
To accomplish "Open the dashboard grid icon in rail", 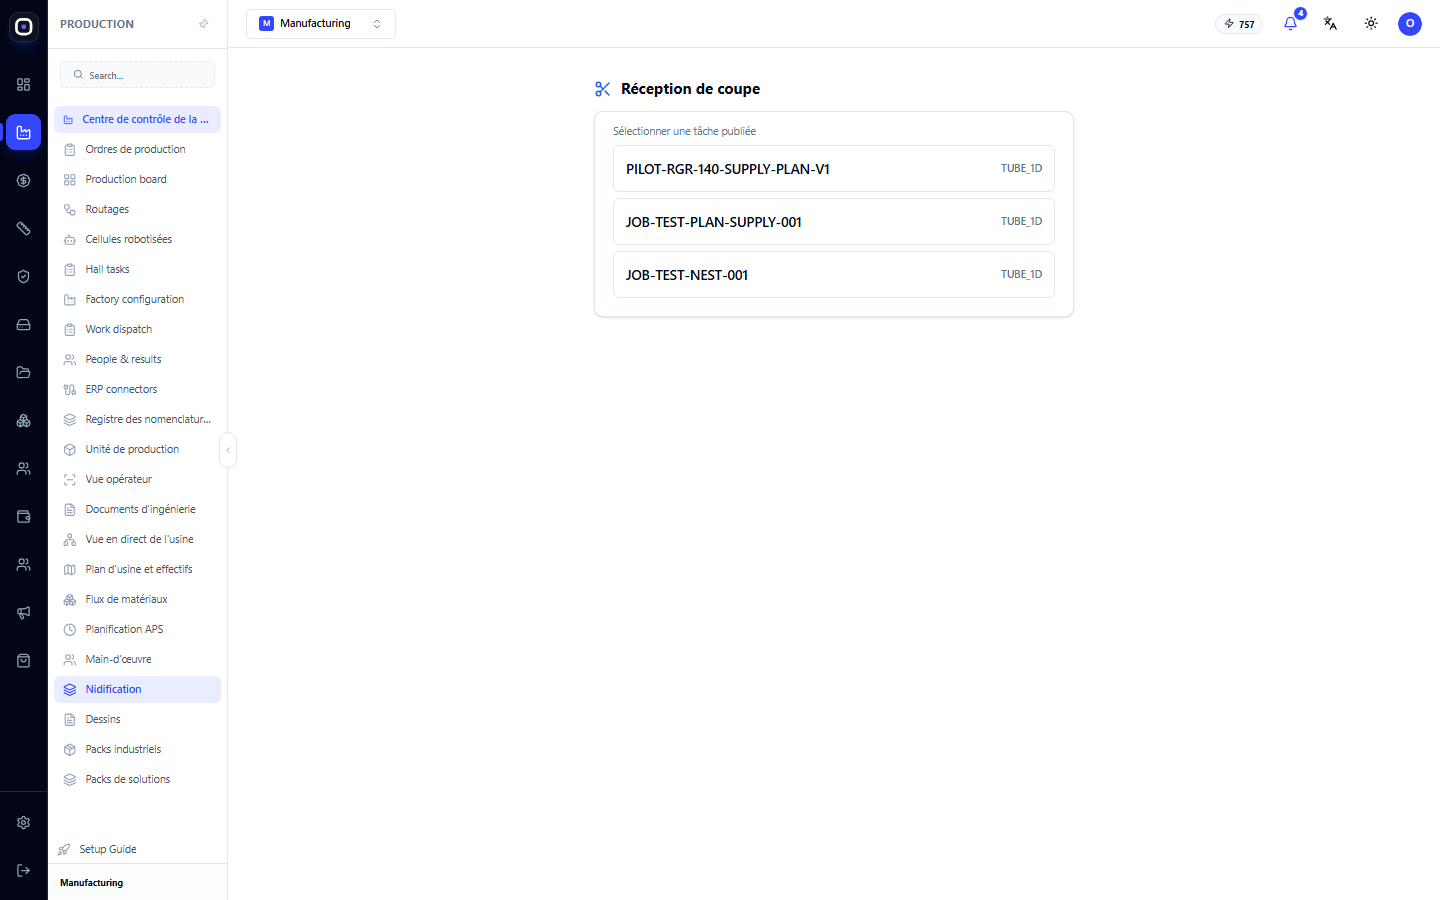I will (24, 84).
